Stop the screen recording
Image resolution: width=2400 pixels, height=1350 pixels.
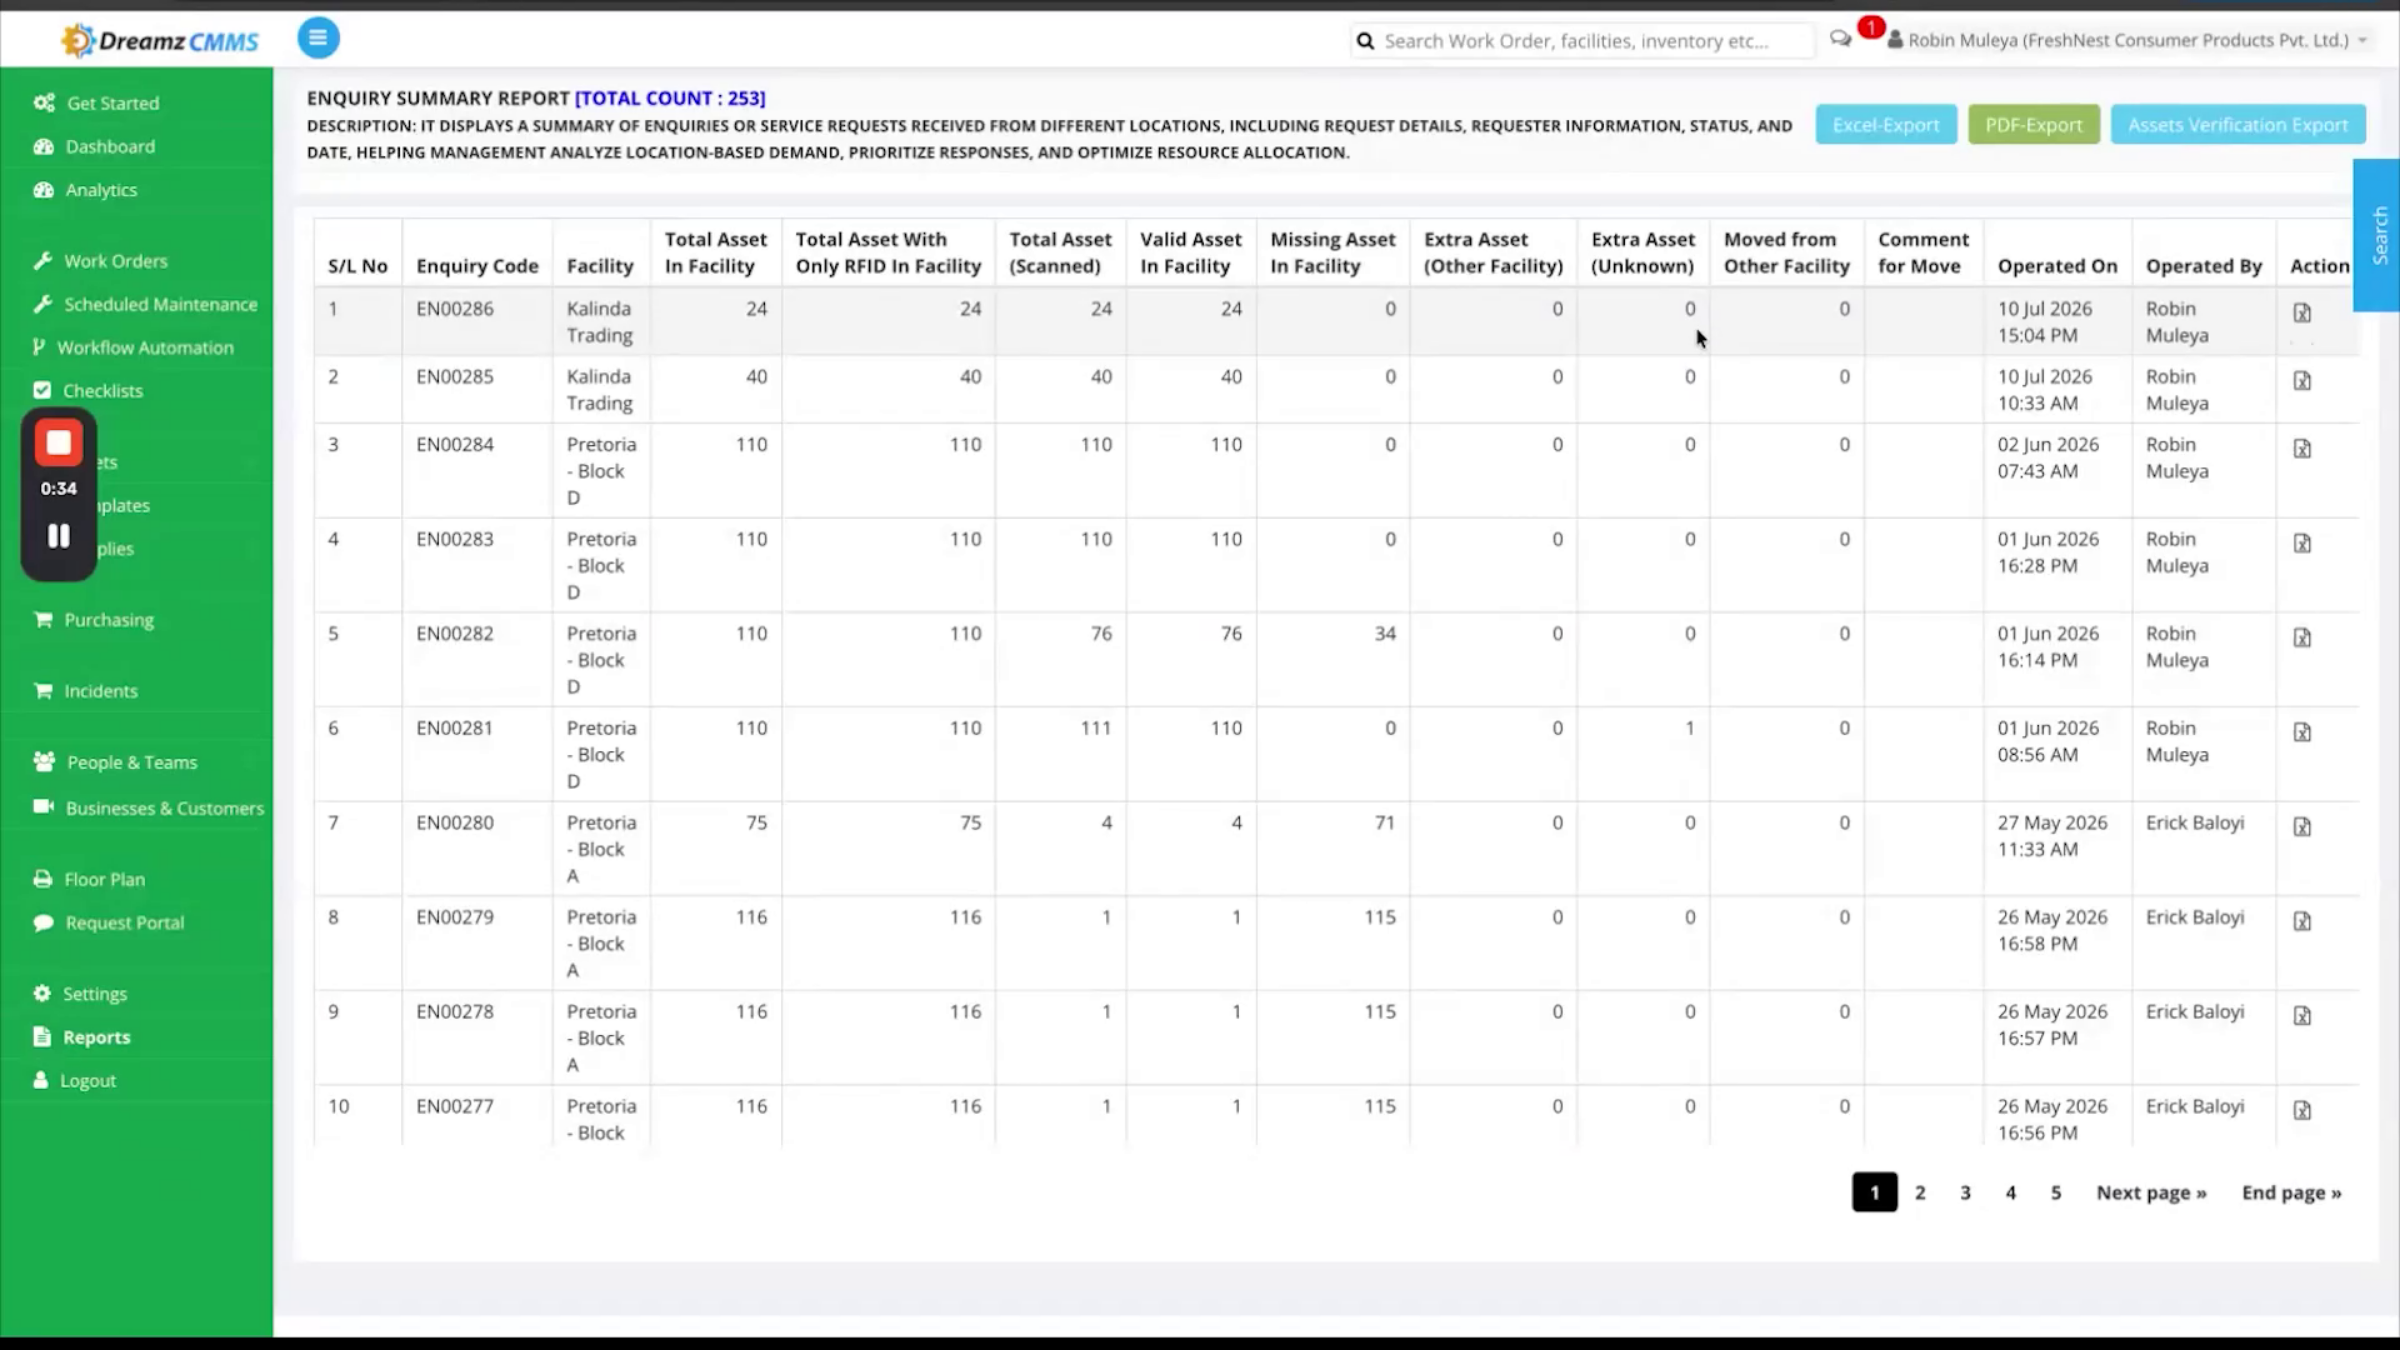click(59, 443)
